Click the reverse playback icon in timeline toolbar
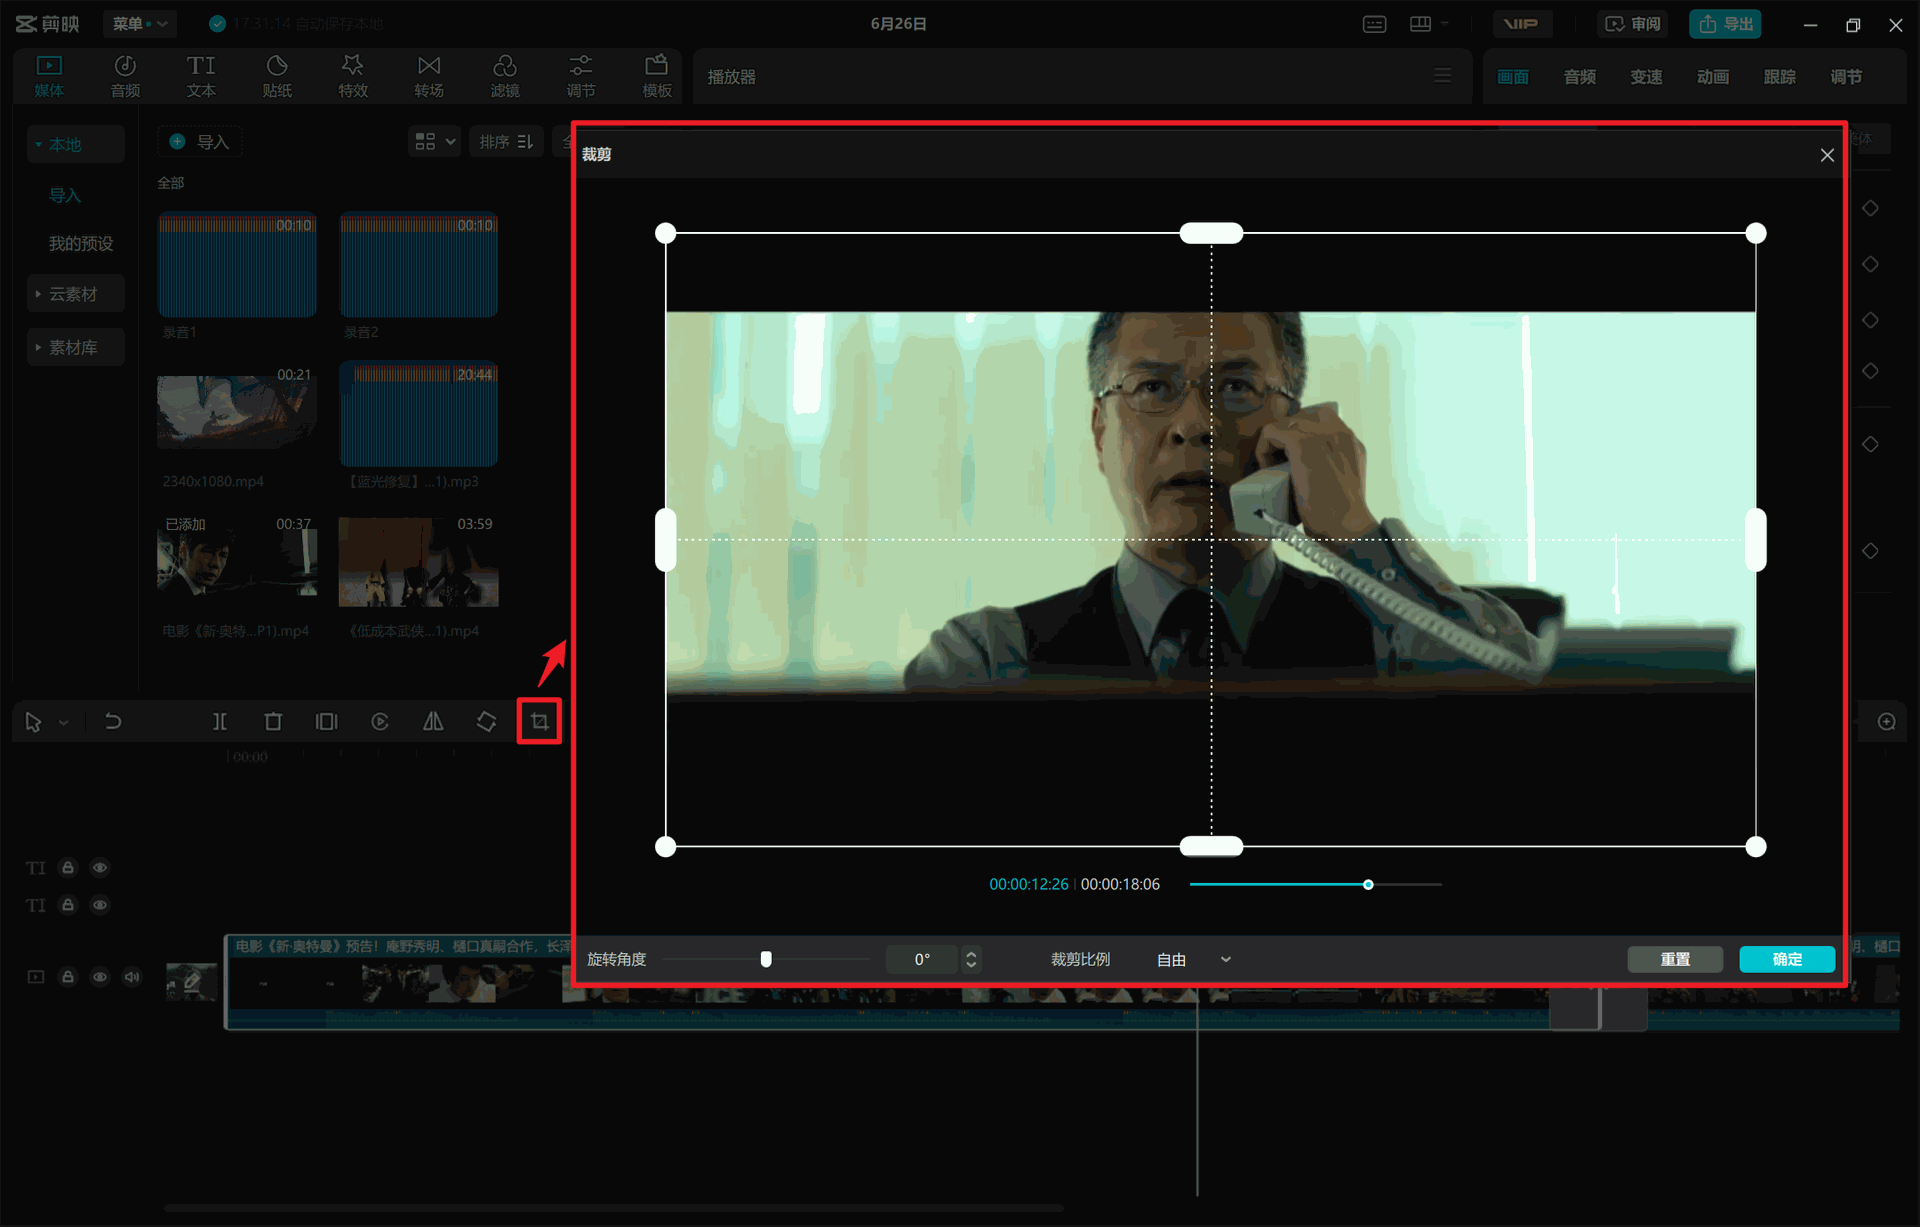 pyautogui.click(x=380, y=722)
